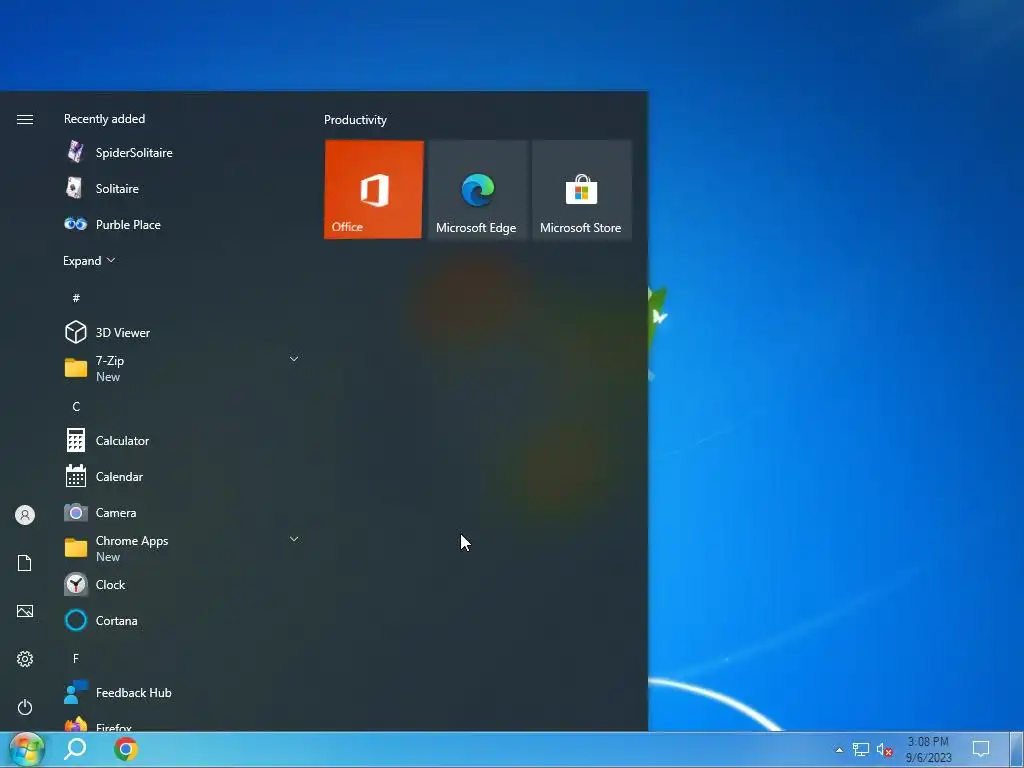Expand the Start menu hamburger navigation
Image resolution: width=1024 pixels, height=768 pixels.
click(25, 119)
